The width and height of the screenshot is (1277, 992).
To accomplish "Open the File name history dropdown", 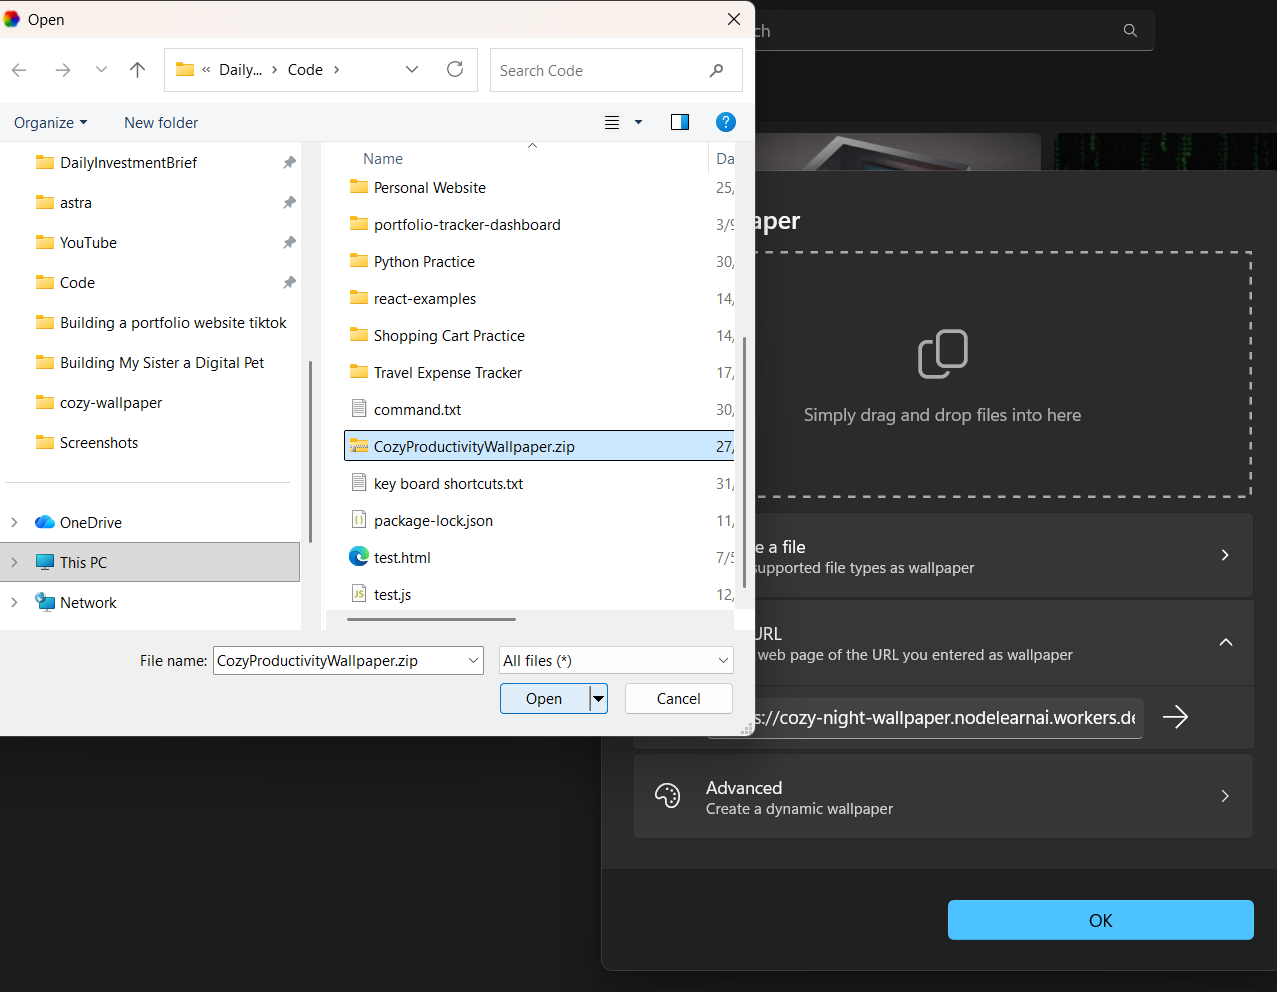I will click(474, 661).
